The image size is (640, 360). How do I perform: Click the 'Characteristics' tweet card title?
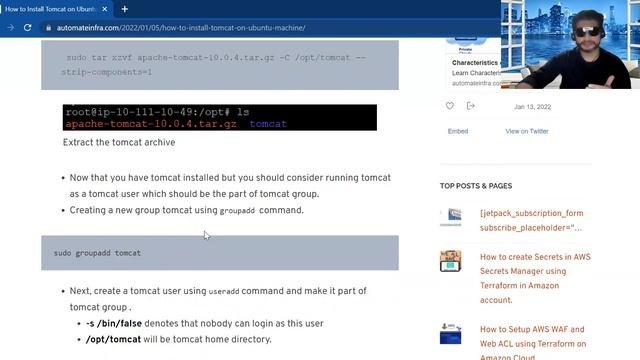(x=475, y=62)
